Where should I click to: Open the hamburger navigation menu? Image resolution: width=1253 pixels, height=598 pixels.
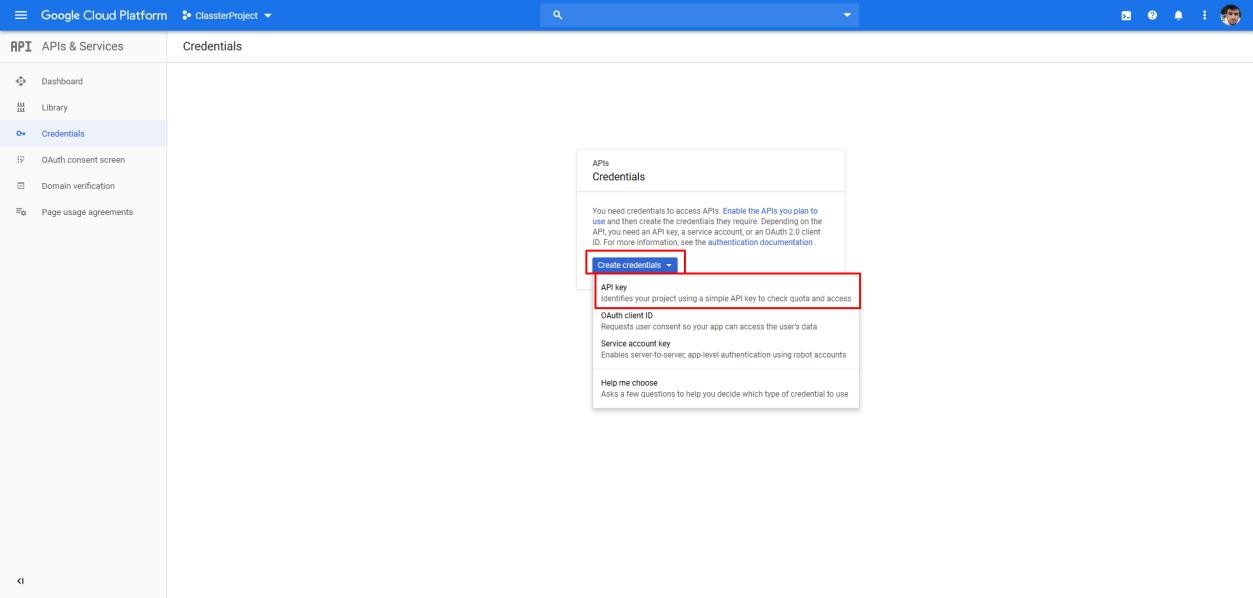click(20, 15)
